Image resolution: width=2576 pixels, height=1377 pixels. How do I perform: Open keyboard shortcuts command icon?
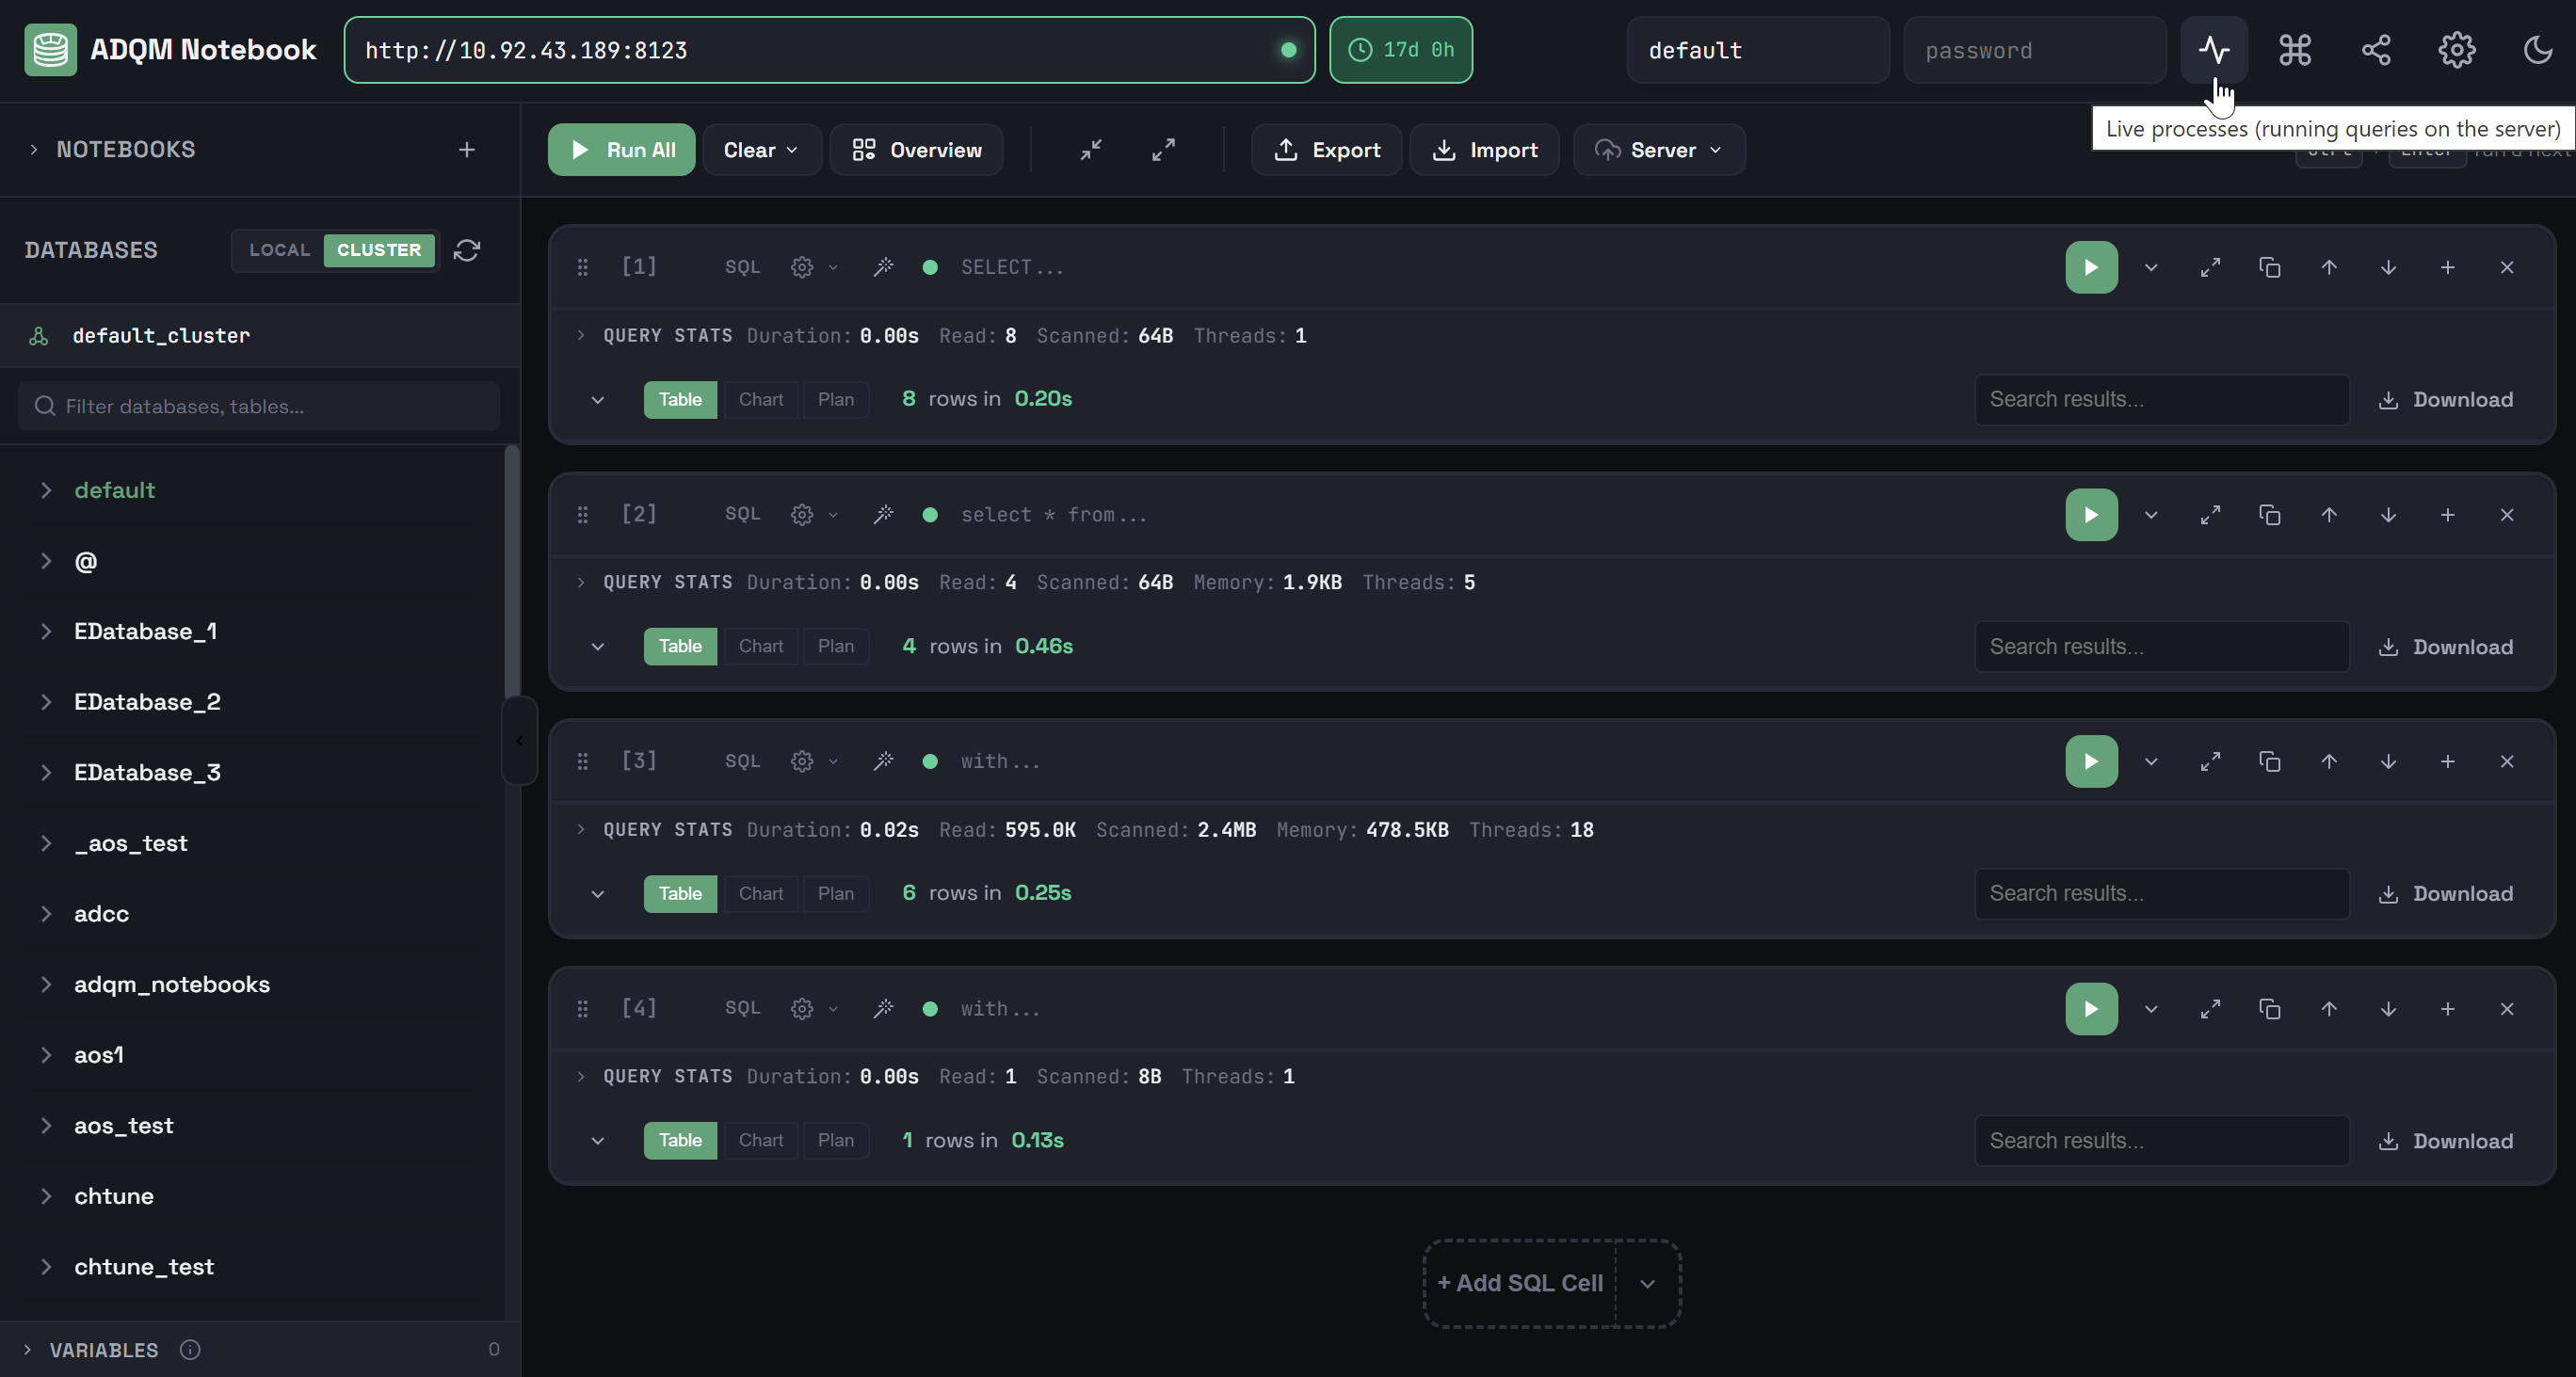click(2295, 50)
